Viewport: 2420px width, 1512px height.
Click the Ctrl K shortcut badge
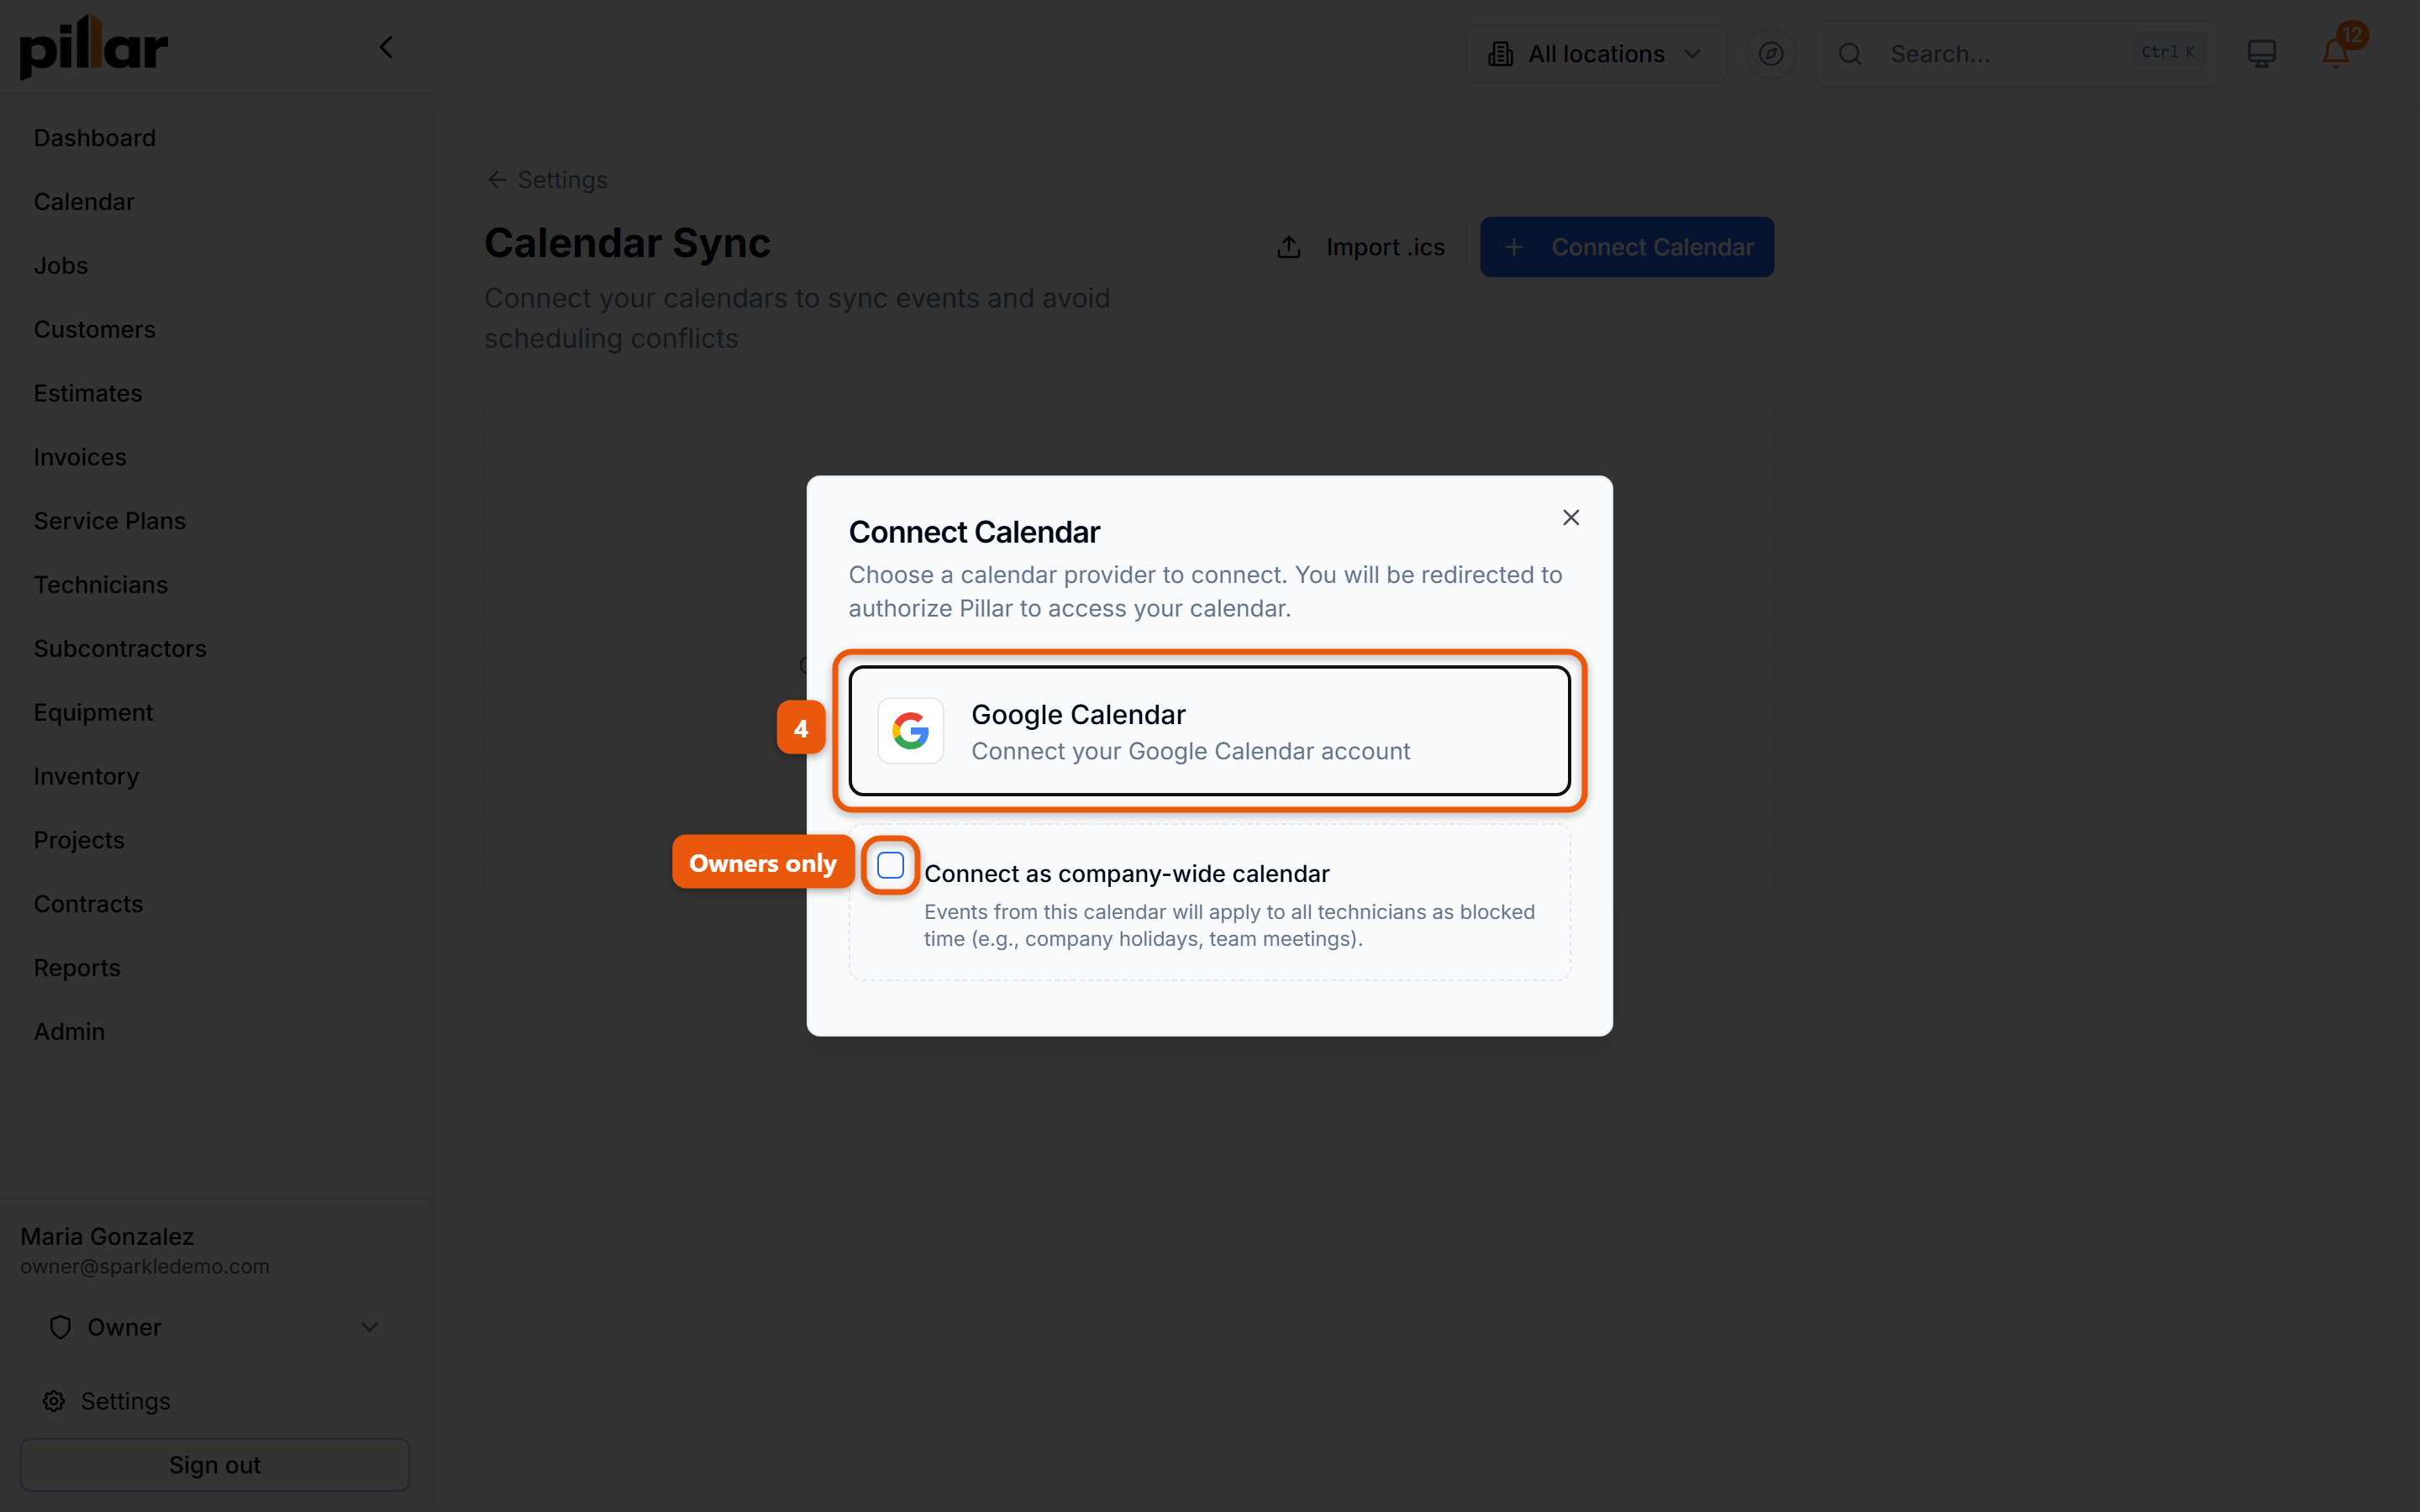pos(2167,52)
